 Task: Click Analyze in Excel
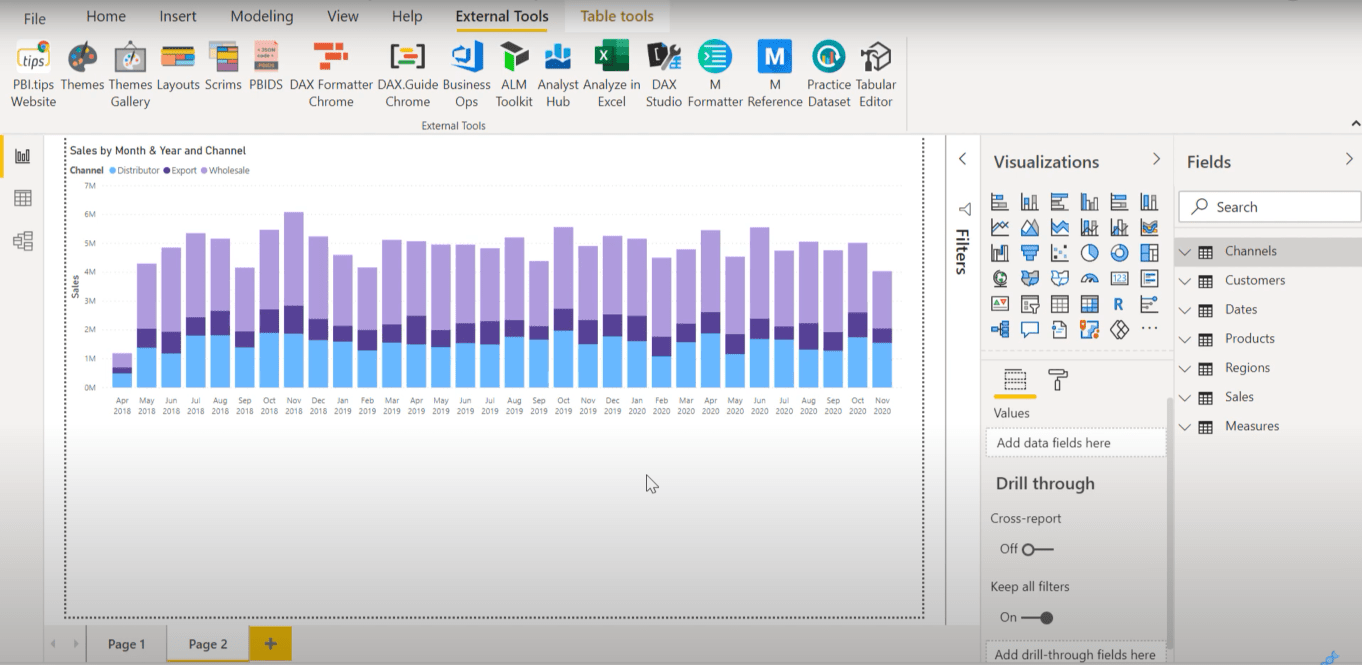611,74
